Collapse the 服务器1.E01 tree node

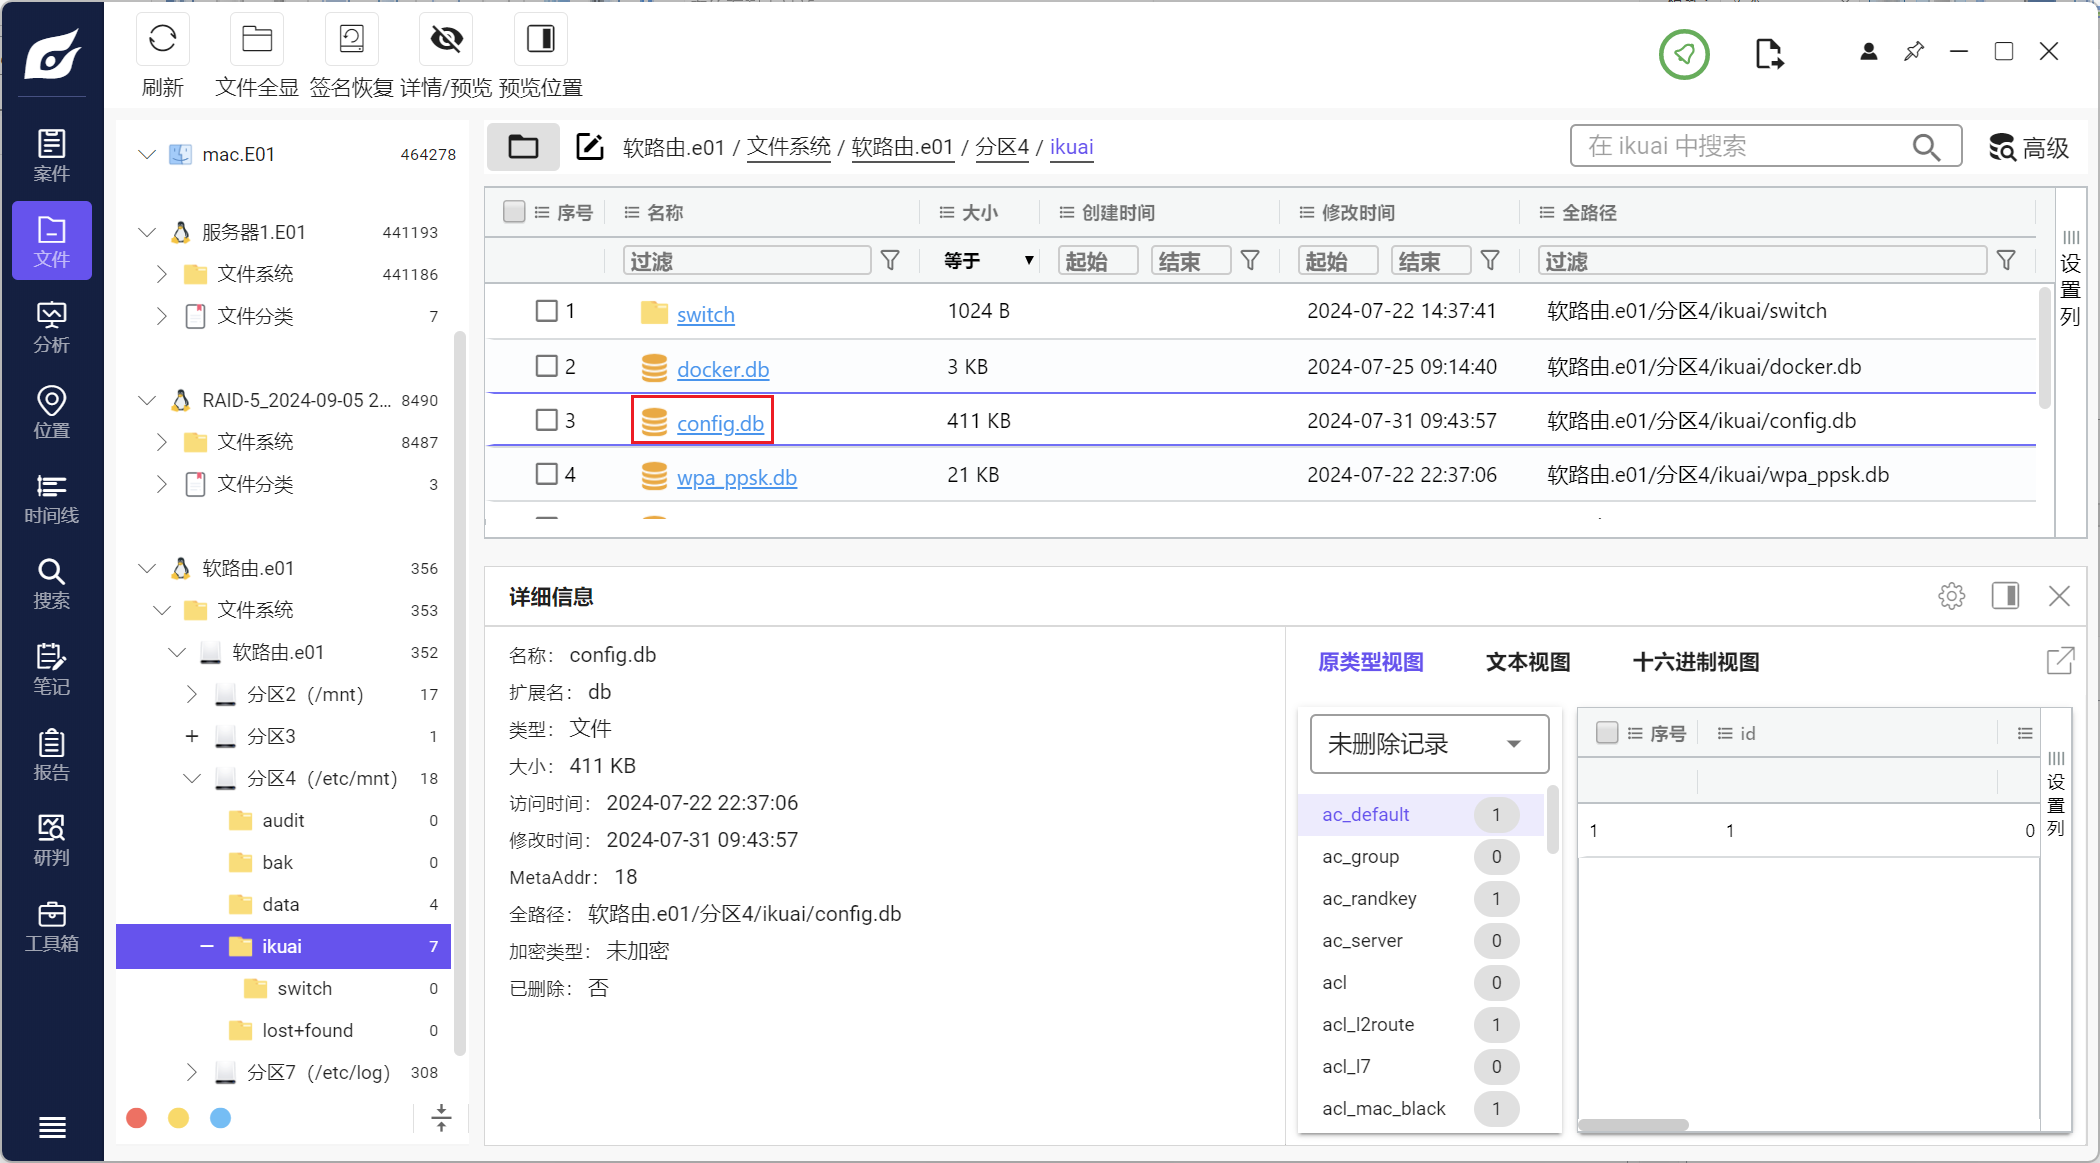click(147, 232)
